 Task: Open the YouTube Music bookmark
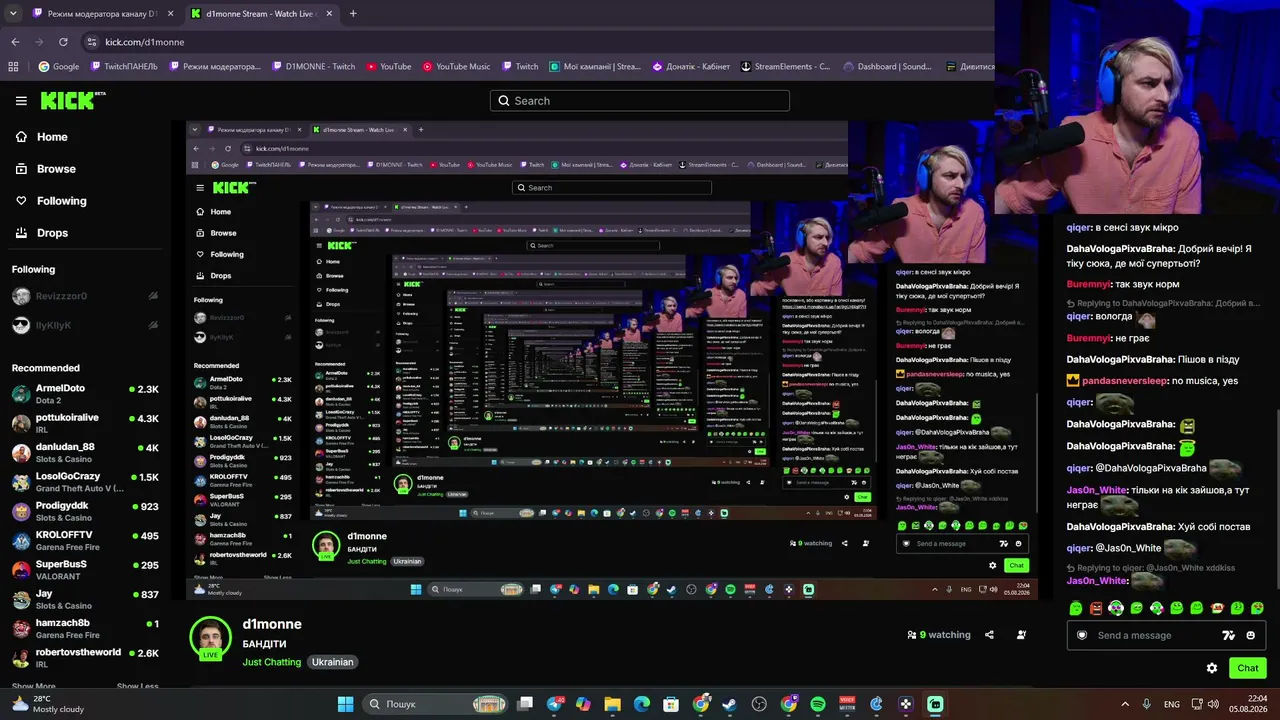coord(456,67)
